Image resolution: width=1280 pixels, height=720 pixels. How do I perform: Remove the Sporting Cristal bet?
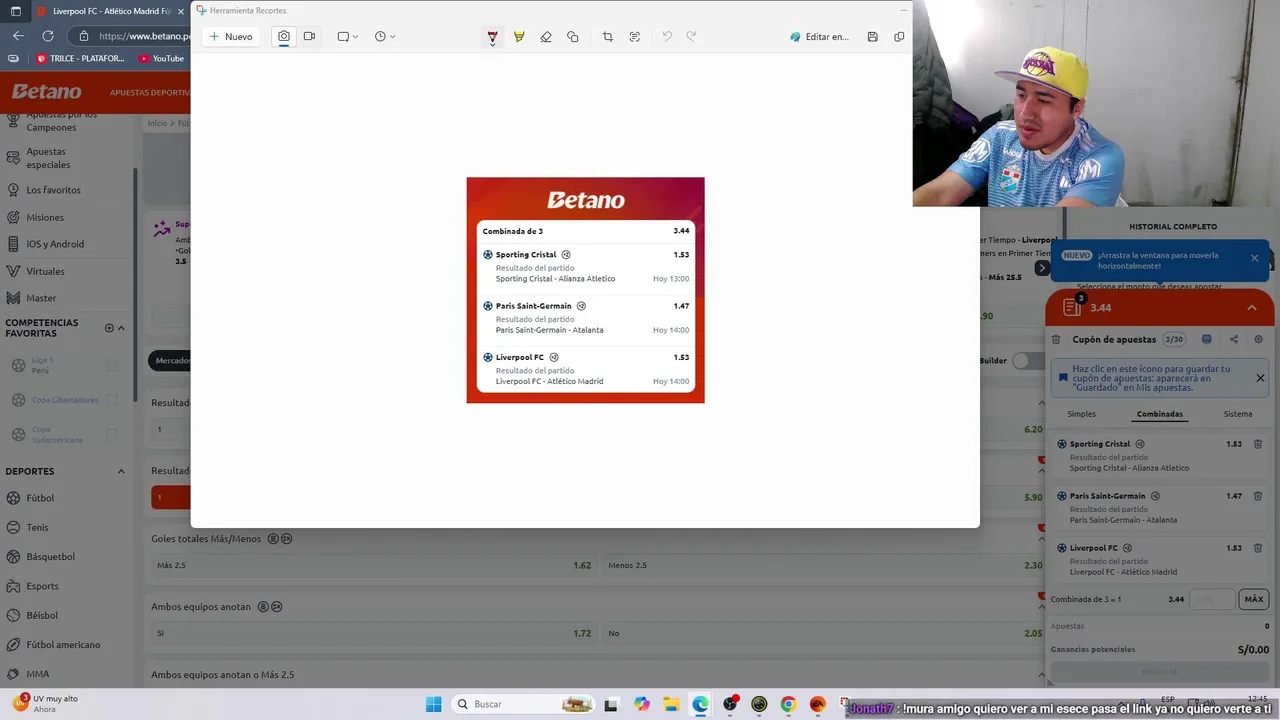click(1258, 444)
